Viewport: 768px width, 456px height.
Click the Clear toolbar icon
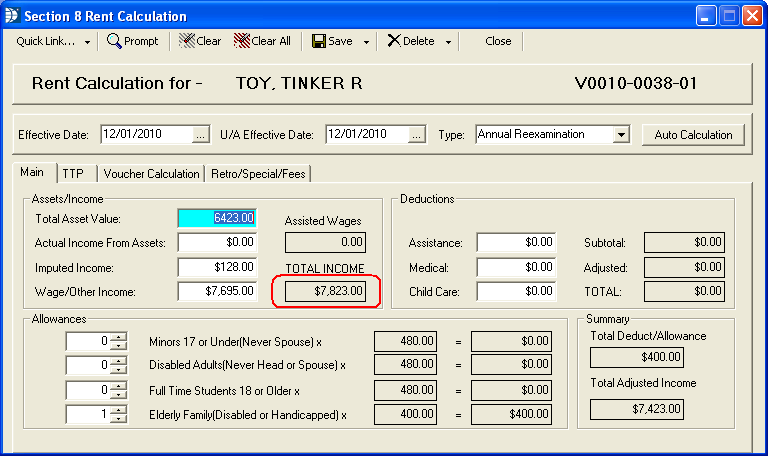187,41
